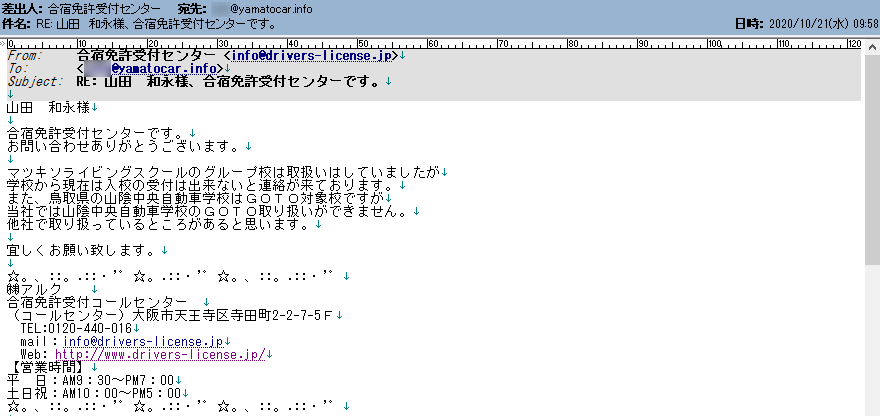
Task: Click the date 2020/10/21(水) 09:58
Action: point(822,24)
